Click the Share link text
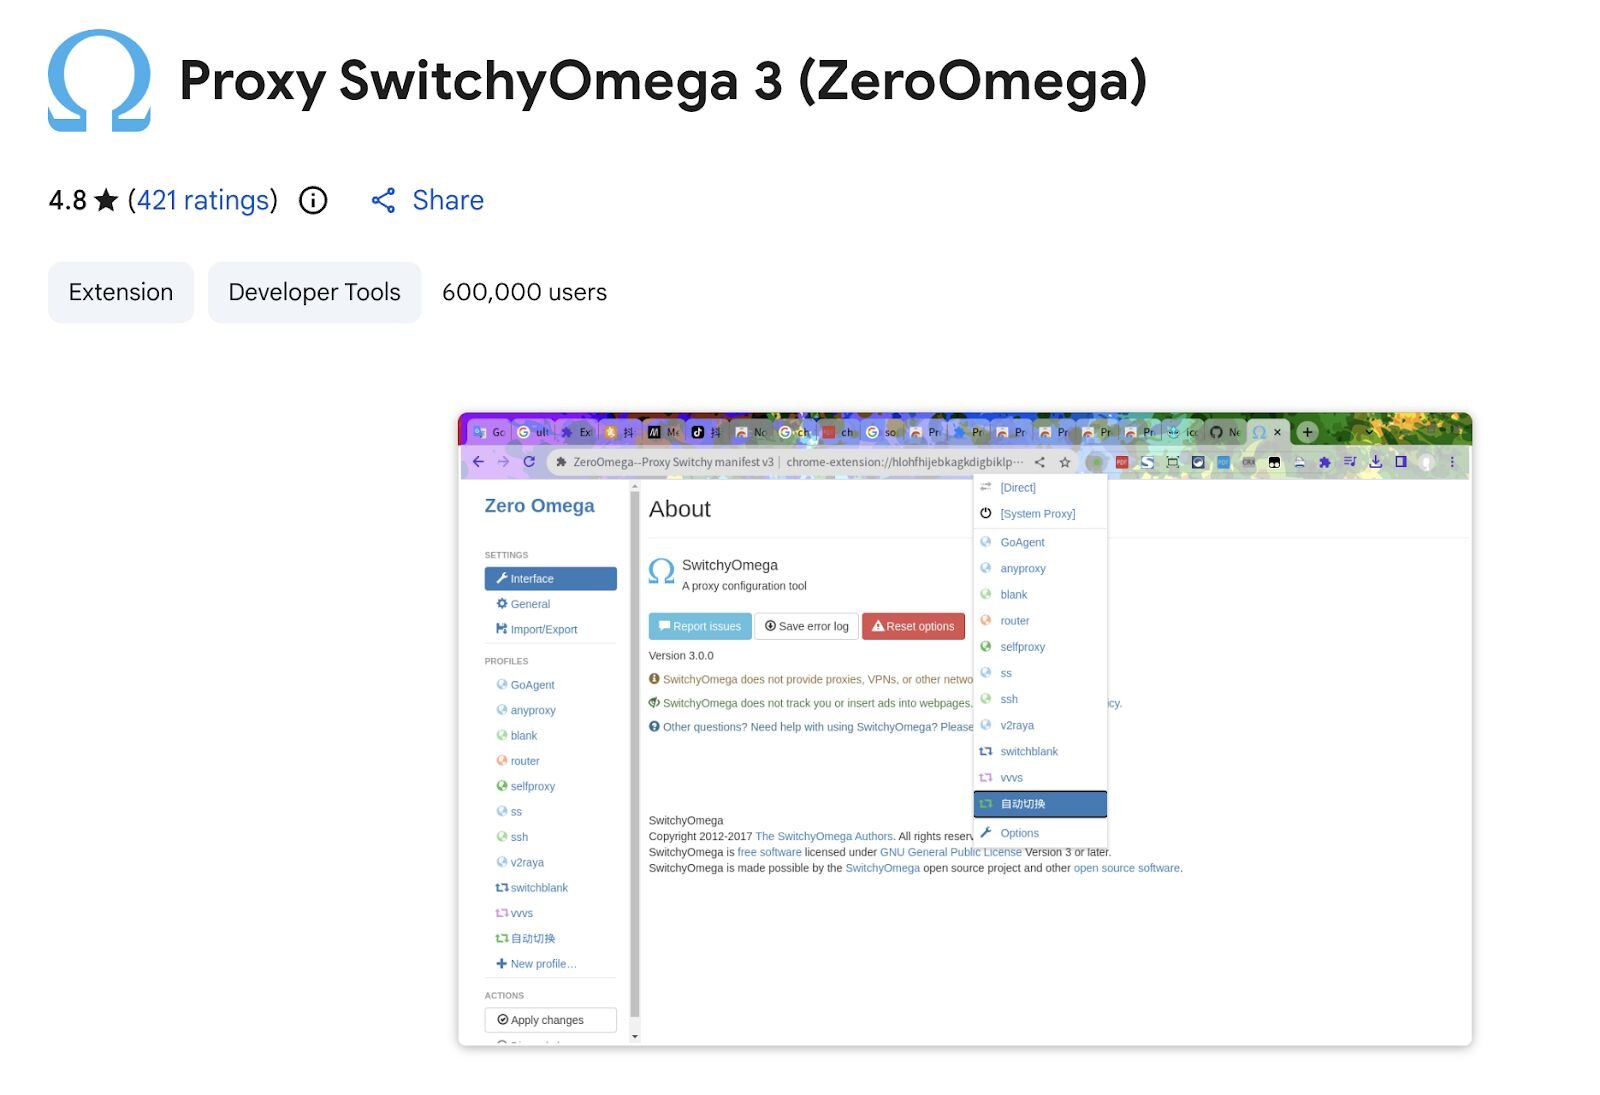Viewport: 1600px width, 1095px height. 448,201
